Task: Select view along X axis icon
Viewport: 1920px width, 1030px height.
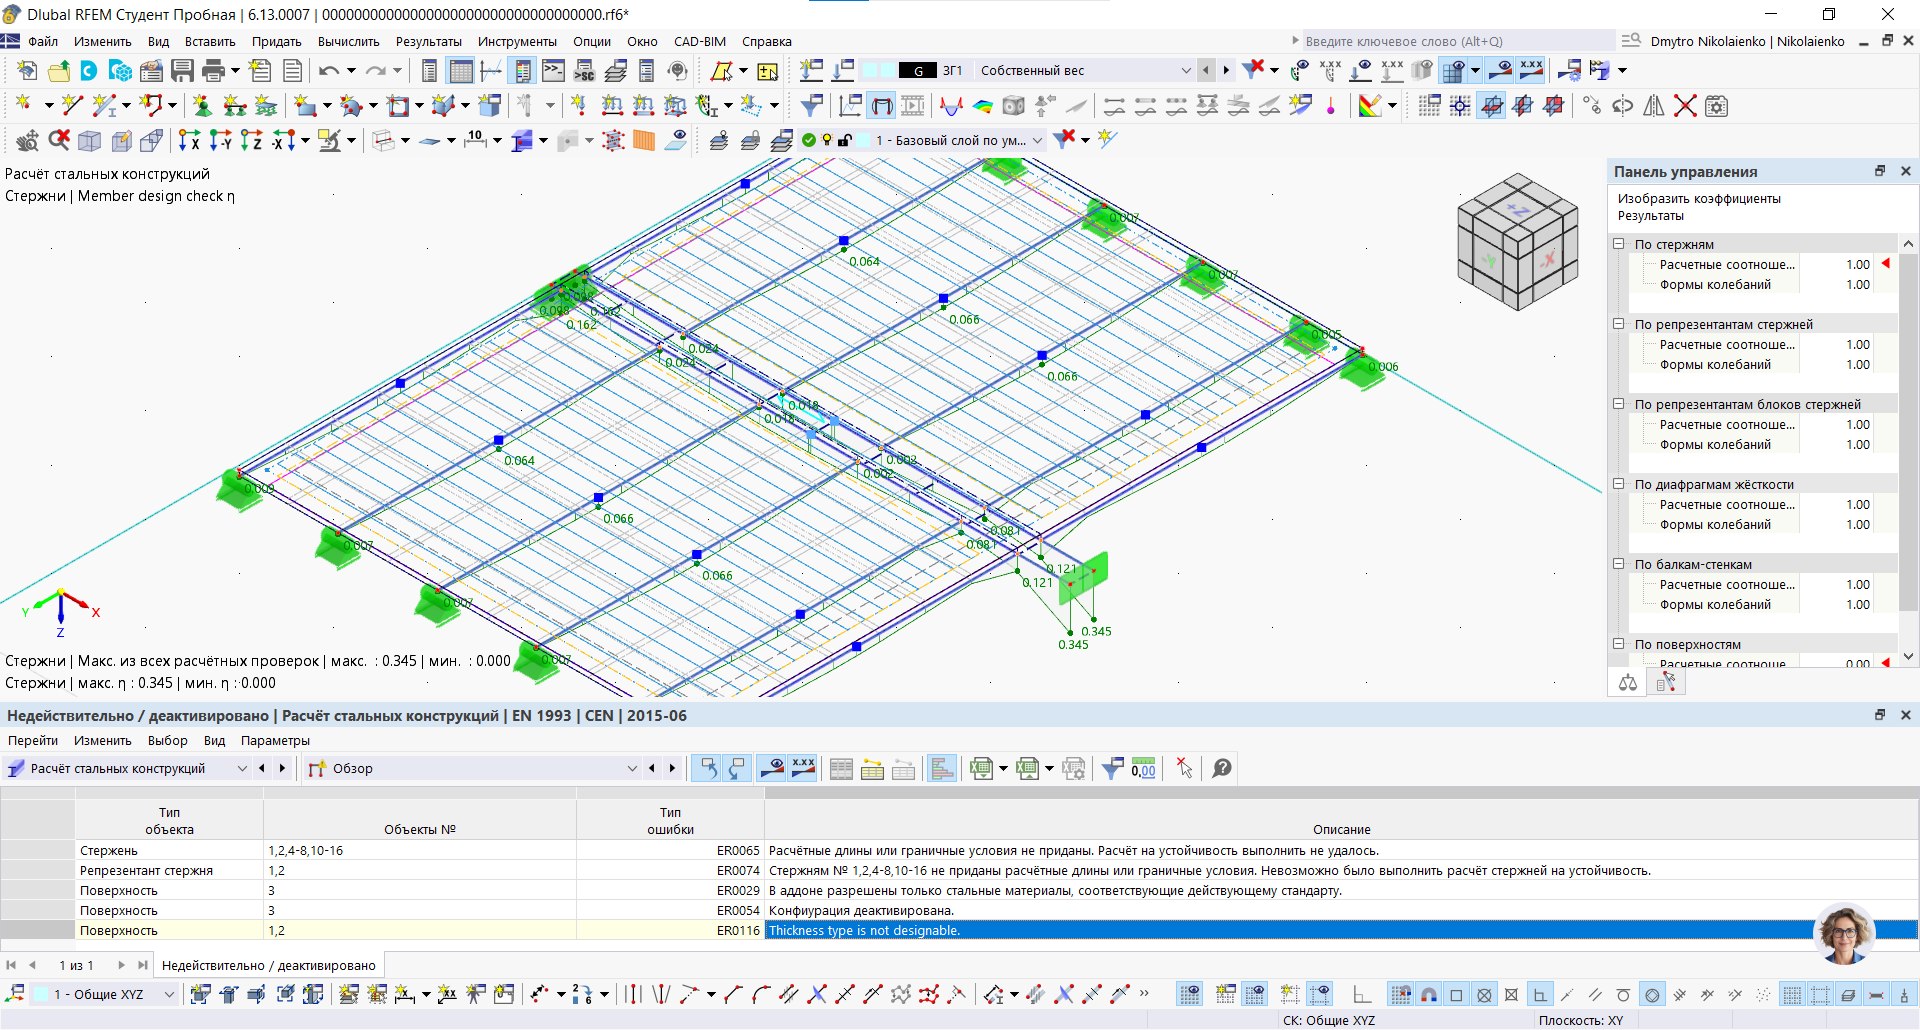Action: (189, 141)
